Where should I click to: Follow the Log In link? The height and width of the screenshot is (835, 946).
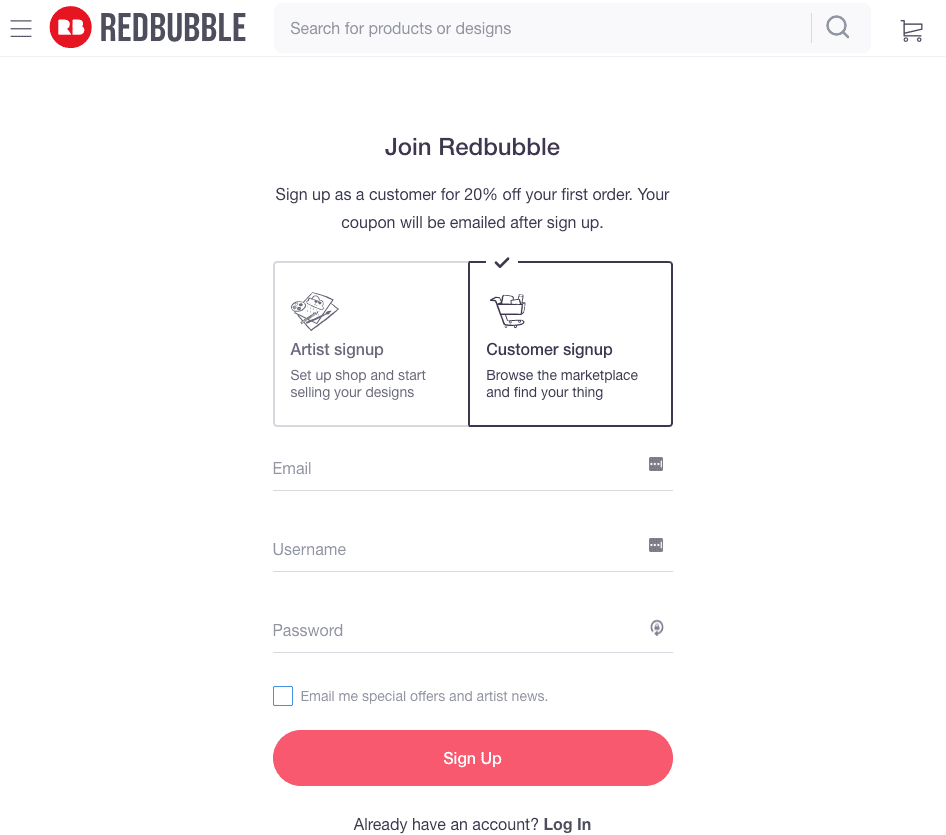(567, 824)
